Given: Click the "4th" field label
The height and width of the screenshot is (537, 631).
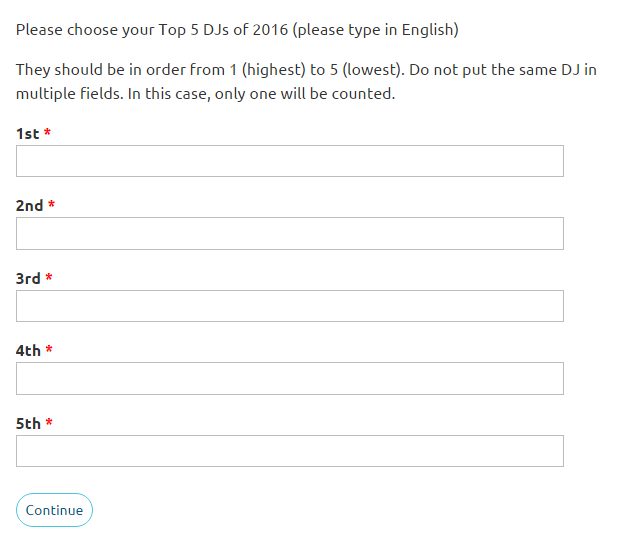Looking at the screenshot, I should coord(28,351).
